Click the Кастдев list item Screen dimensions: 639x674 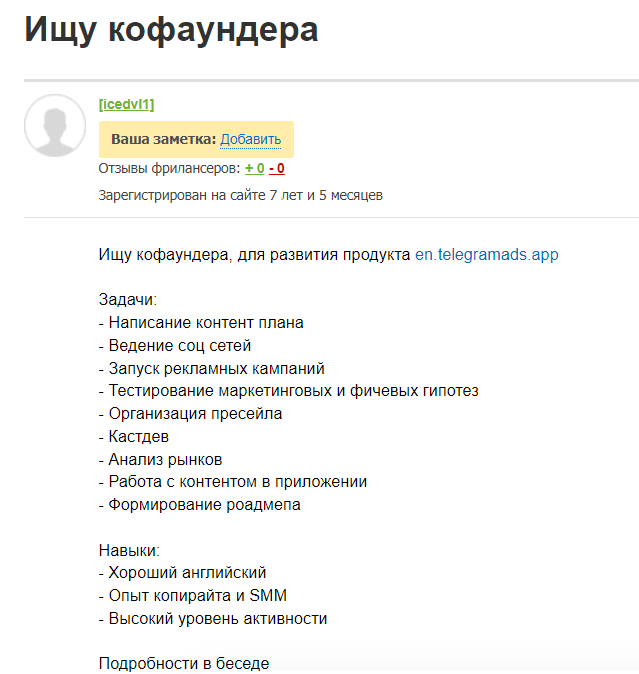[x=134, y=436]
